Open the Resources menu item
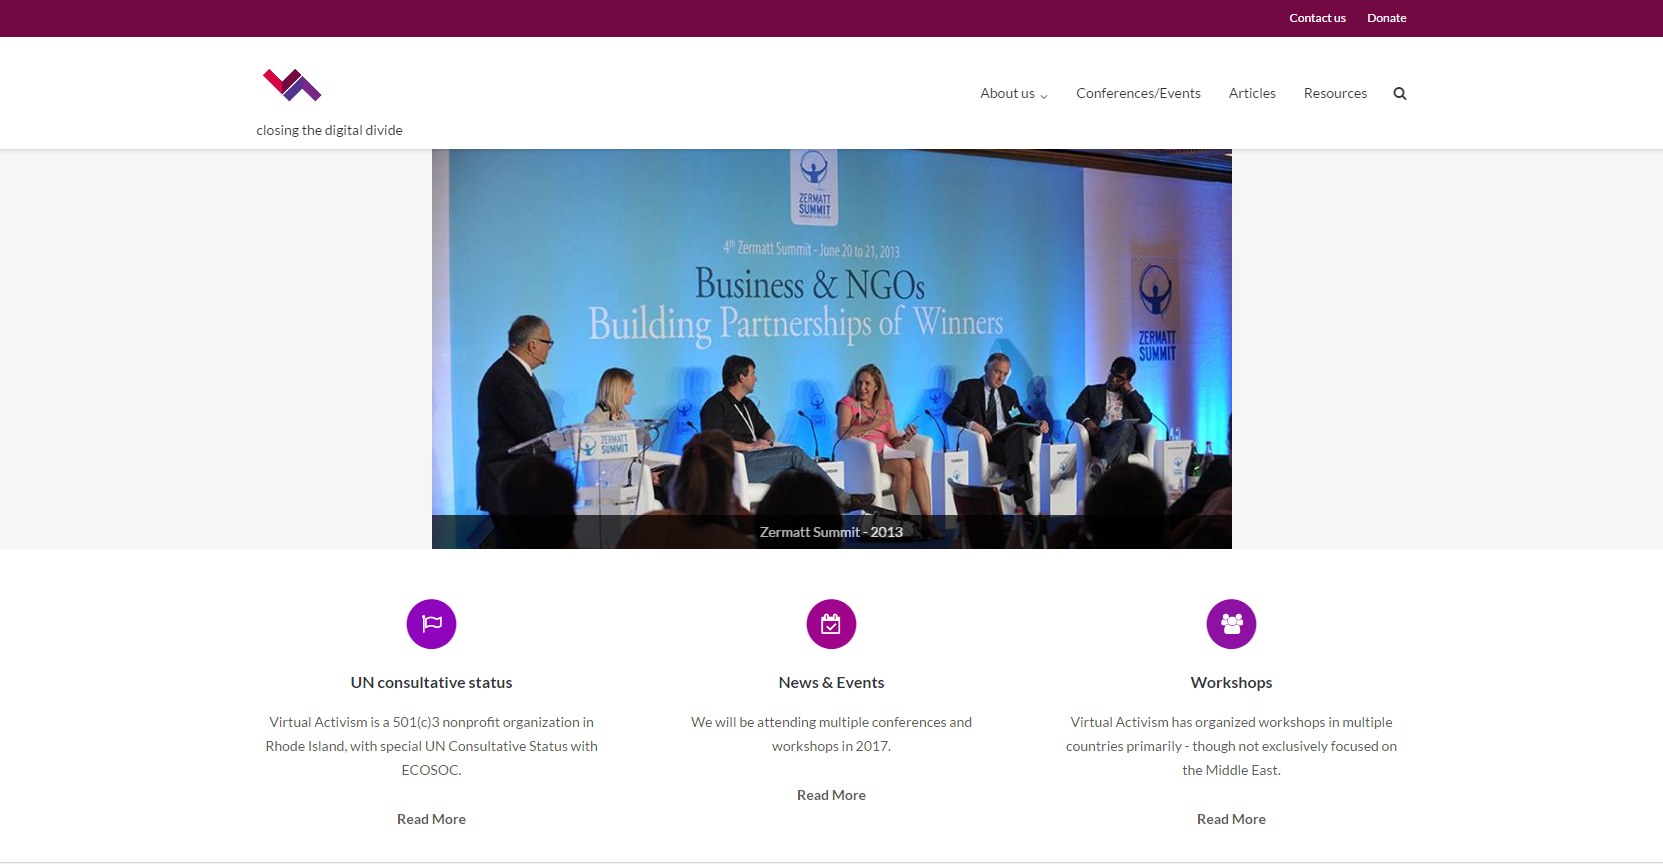1663x864 pixels. tap(1335, 94)
